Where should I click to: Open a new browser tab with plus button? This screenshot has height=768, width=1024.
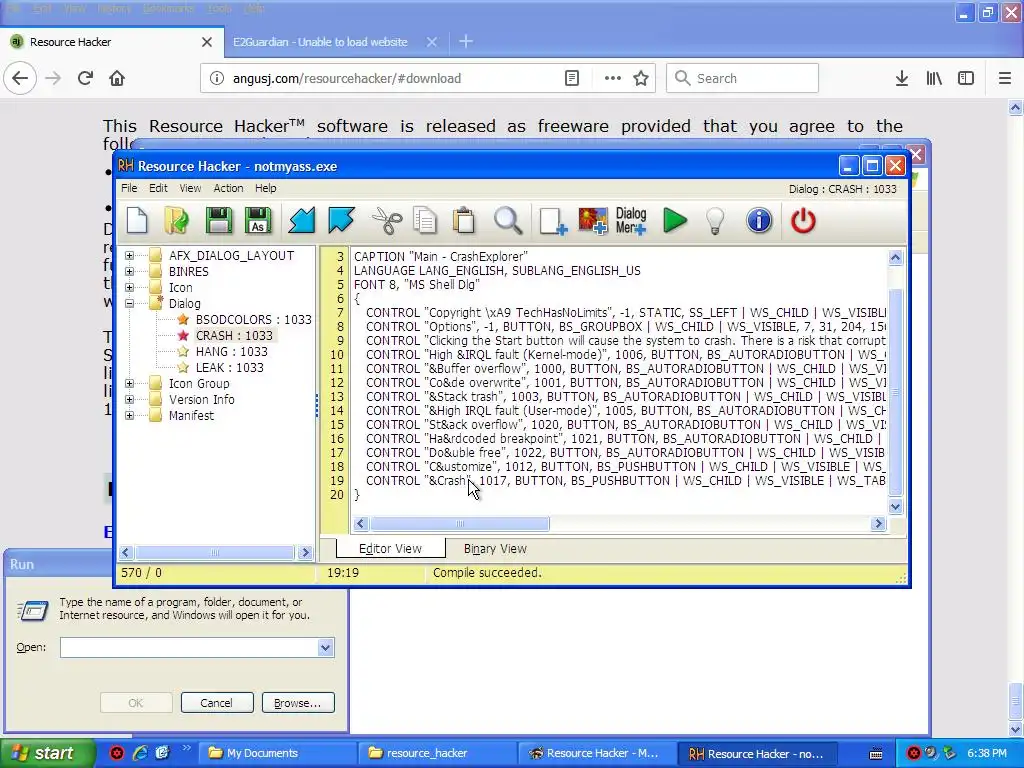pyautogui.click(x=466, y=42)
